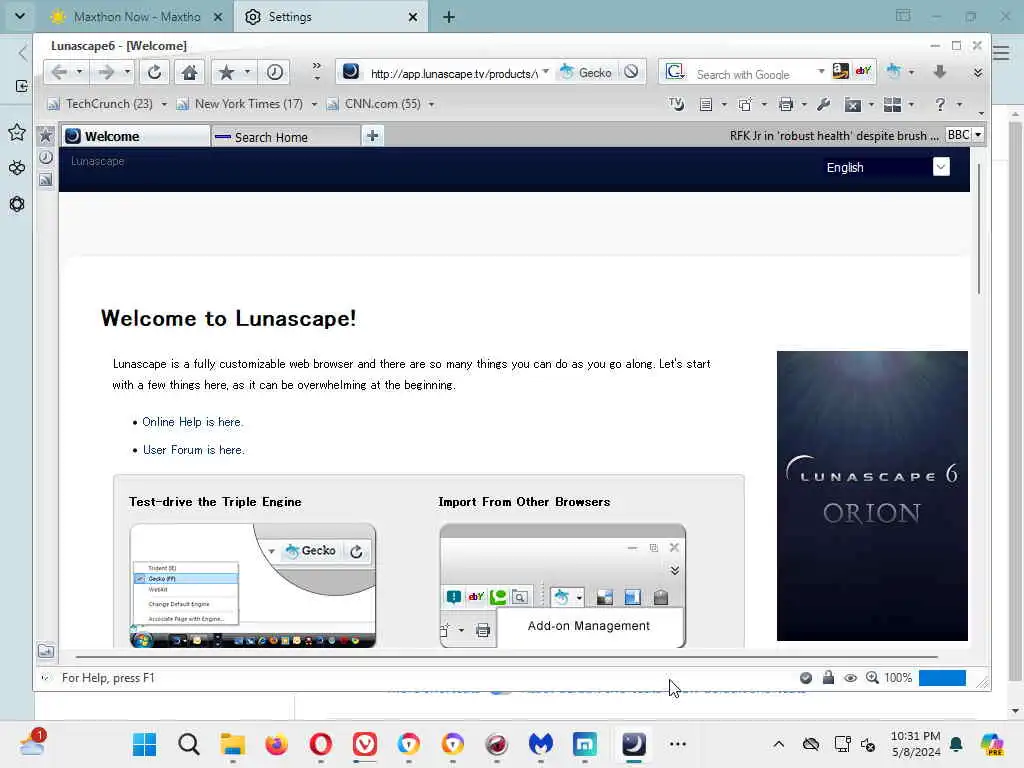The height and width of the screenshot is (768, 1024).
Task: Expand the forward button history dropdown
Action: (x=127, y=72)
